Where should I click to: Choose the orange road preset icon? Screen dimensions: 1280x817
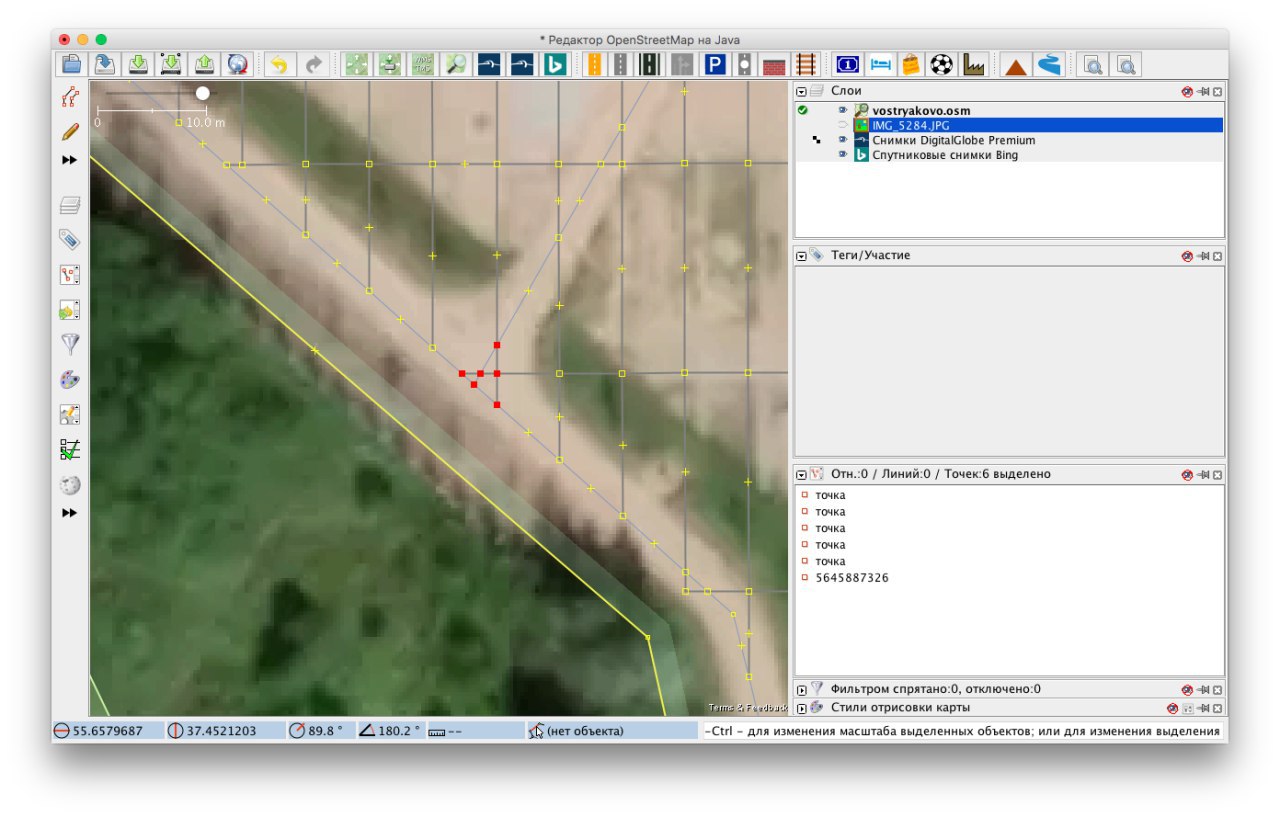point(595,65)
